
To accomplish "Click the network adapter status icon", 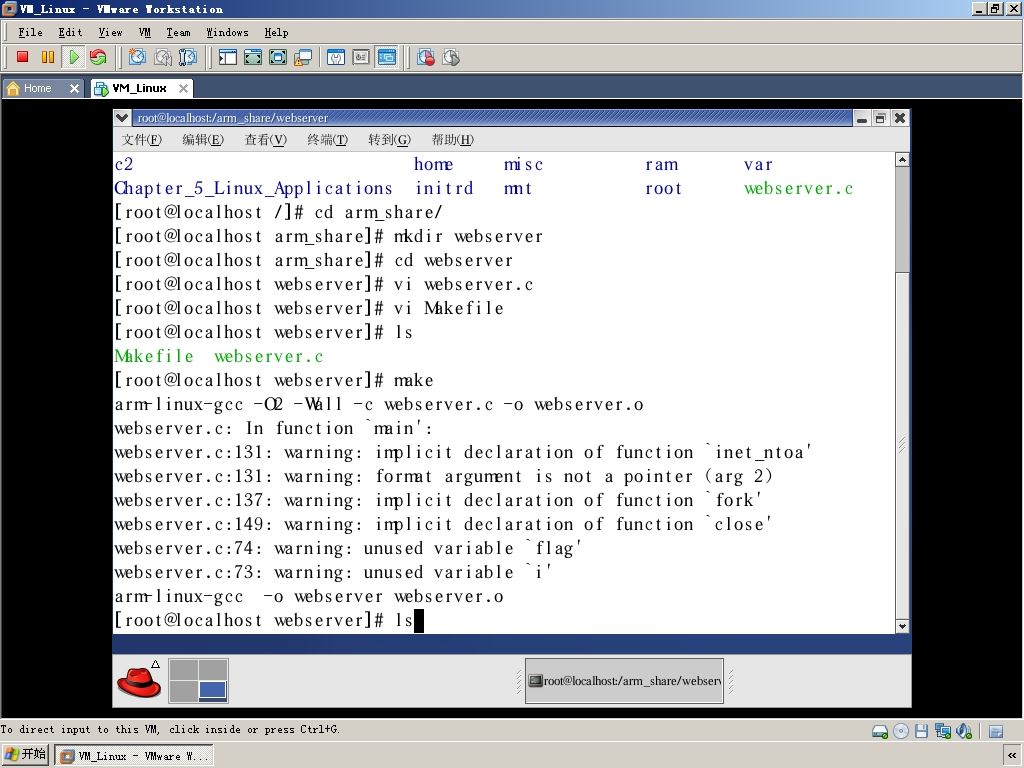I will tap(942, 731).
